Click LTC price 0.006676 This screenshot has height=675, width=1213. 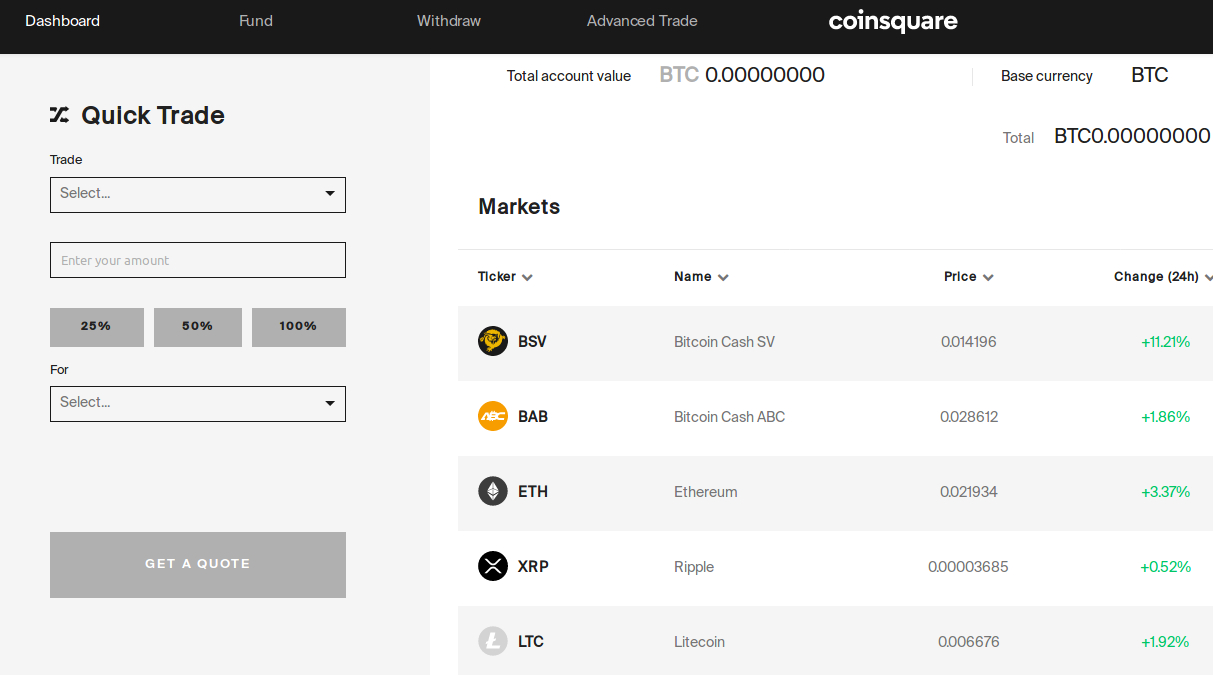pos(968,642)
